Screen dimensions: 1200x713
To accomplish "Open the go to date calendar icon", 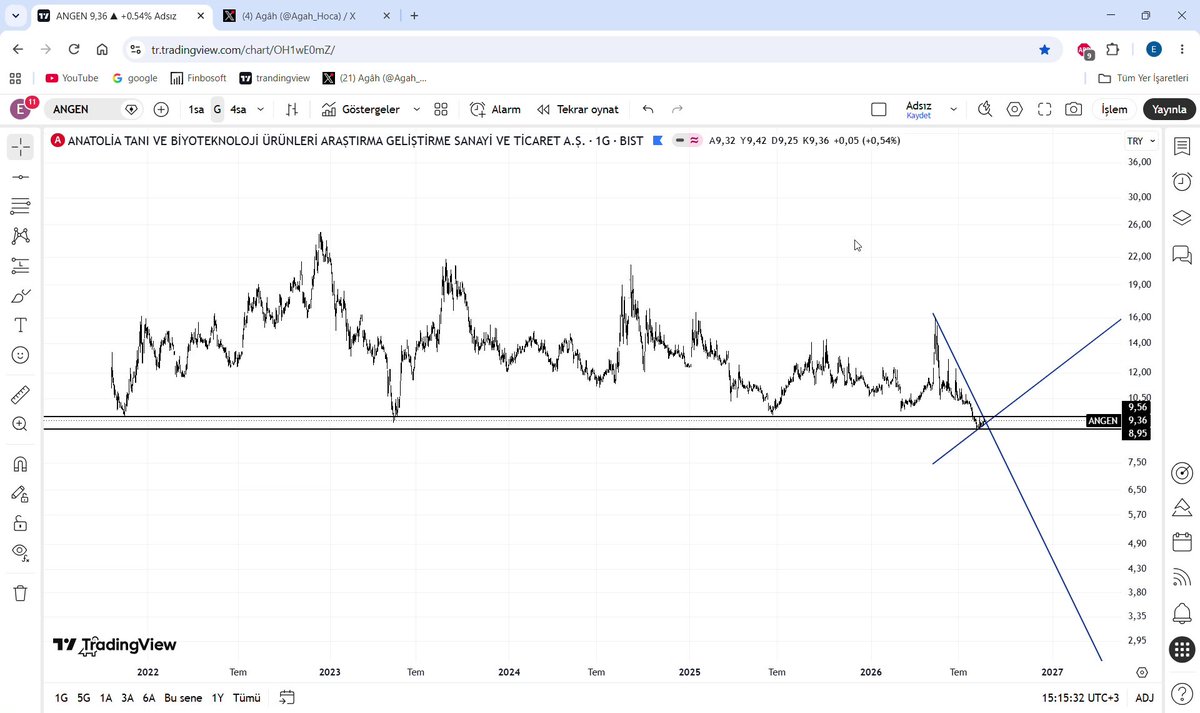I will [287, 698].
